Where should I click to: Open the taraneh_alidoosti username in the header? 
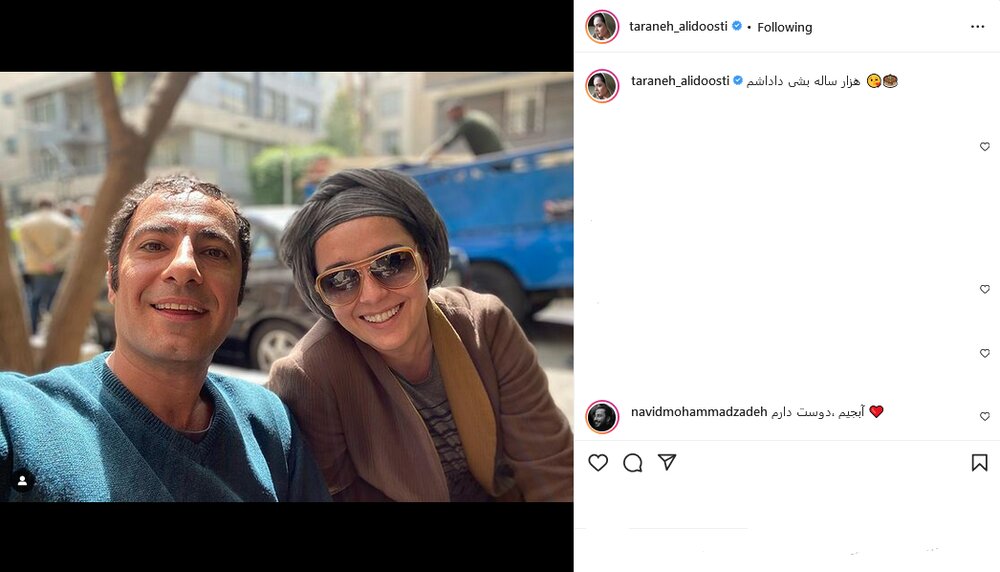click(678, 26)
